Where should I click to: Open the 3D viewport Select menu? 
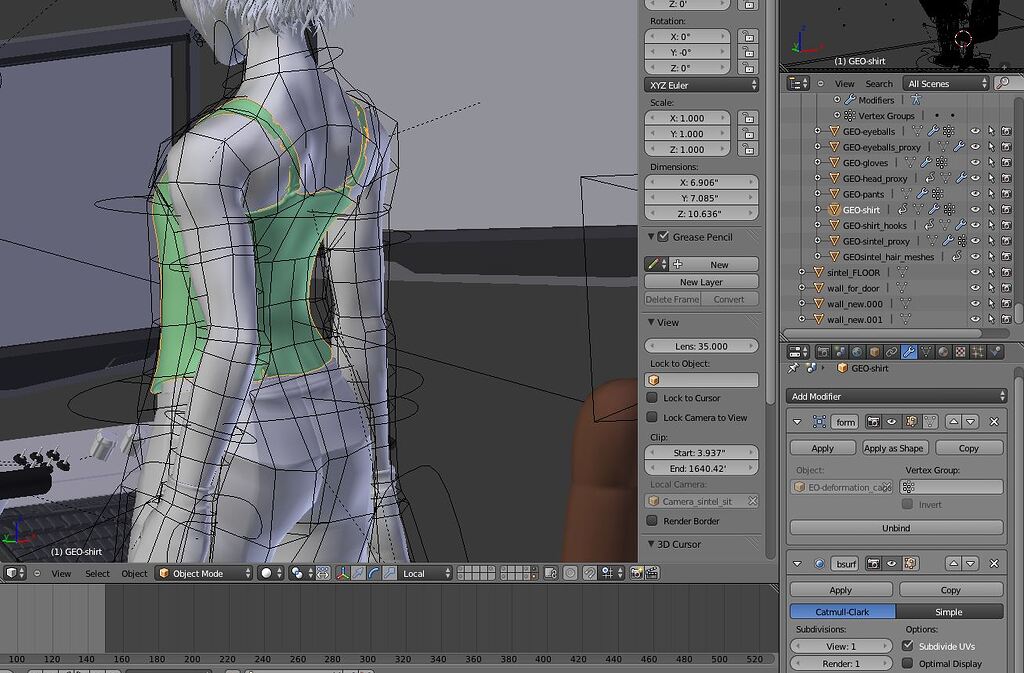97,573
